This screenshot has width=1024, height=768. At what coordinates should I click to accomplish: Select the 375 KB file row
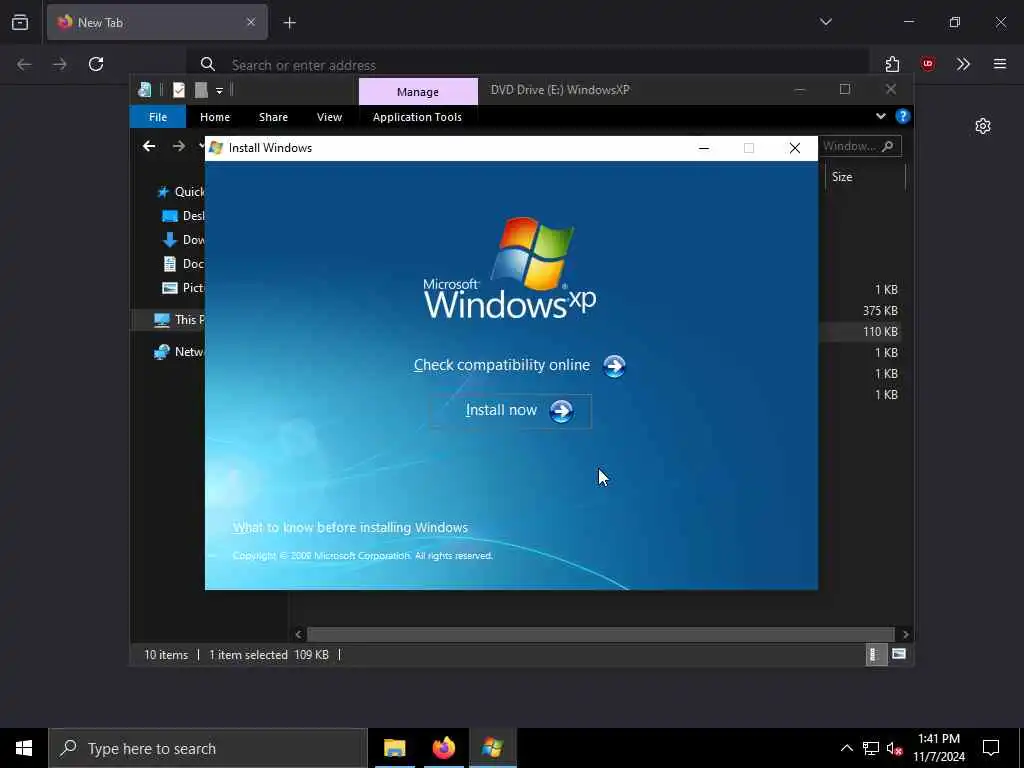tap(880, 311)
